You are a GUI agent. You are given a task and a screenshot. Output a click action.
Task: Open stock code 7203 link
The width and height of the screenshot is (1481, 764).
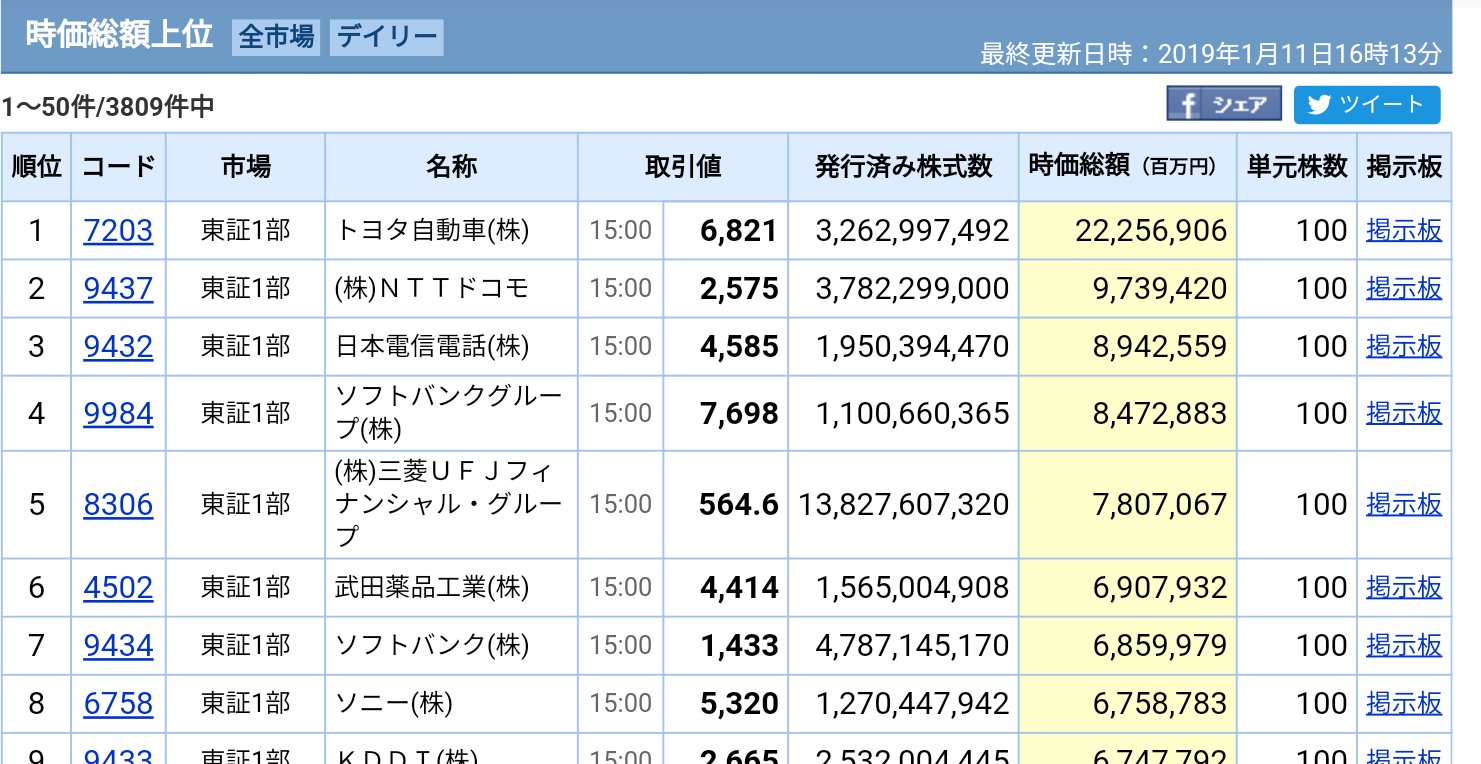pyautogui.click(x=118, y=231)
